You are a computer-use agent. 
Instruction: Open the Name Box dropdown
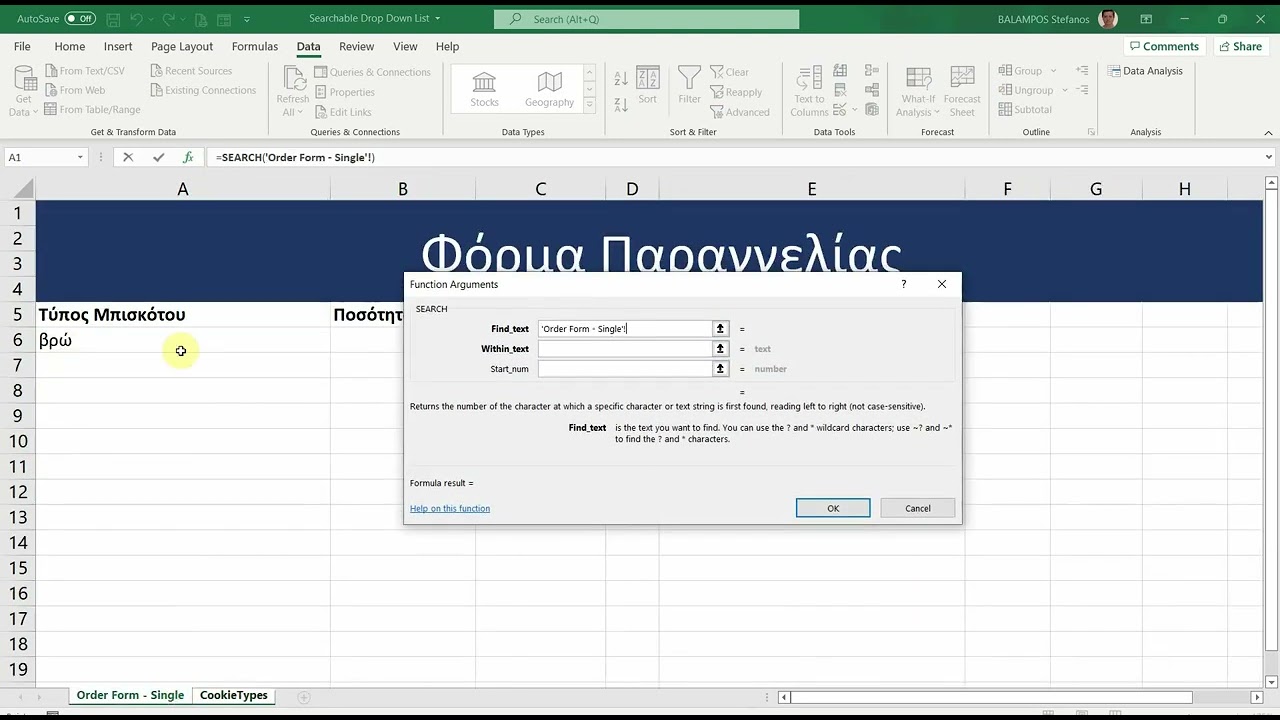[80, 157]
